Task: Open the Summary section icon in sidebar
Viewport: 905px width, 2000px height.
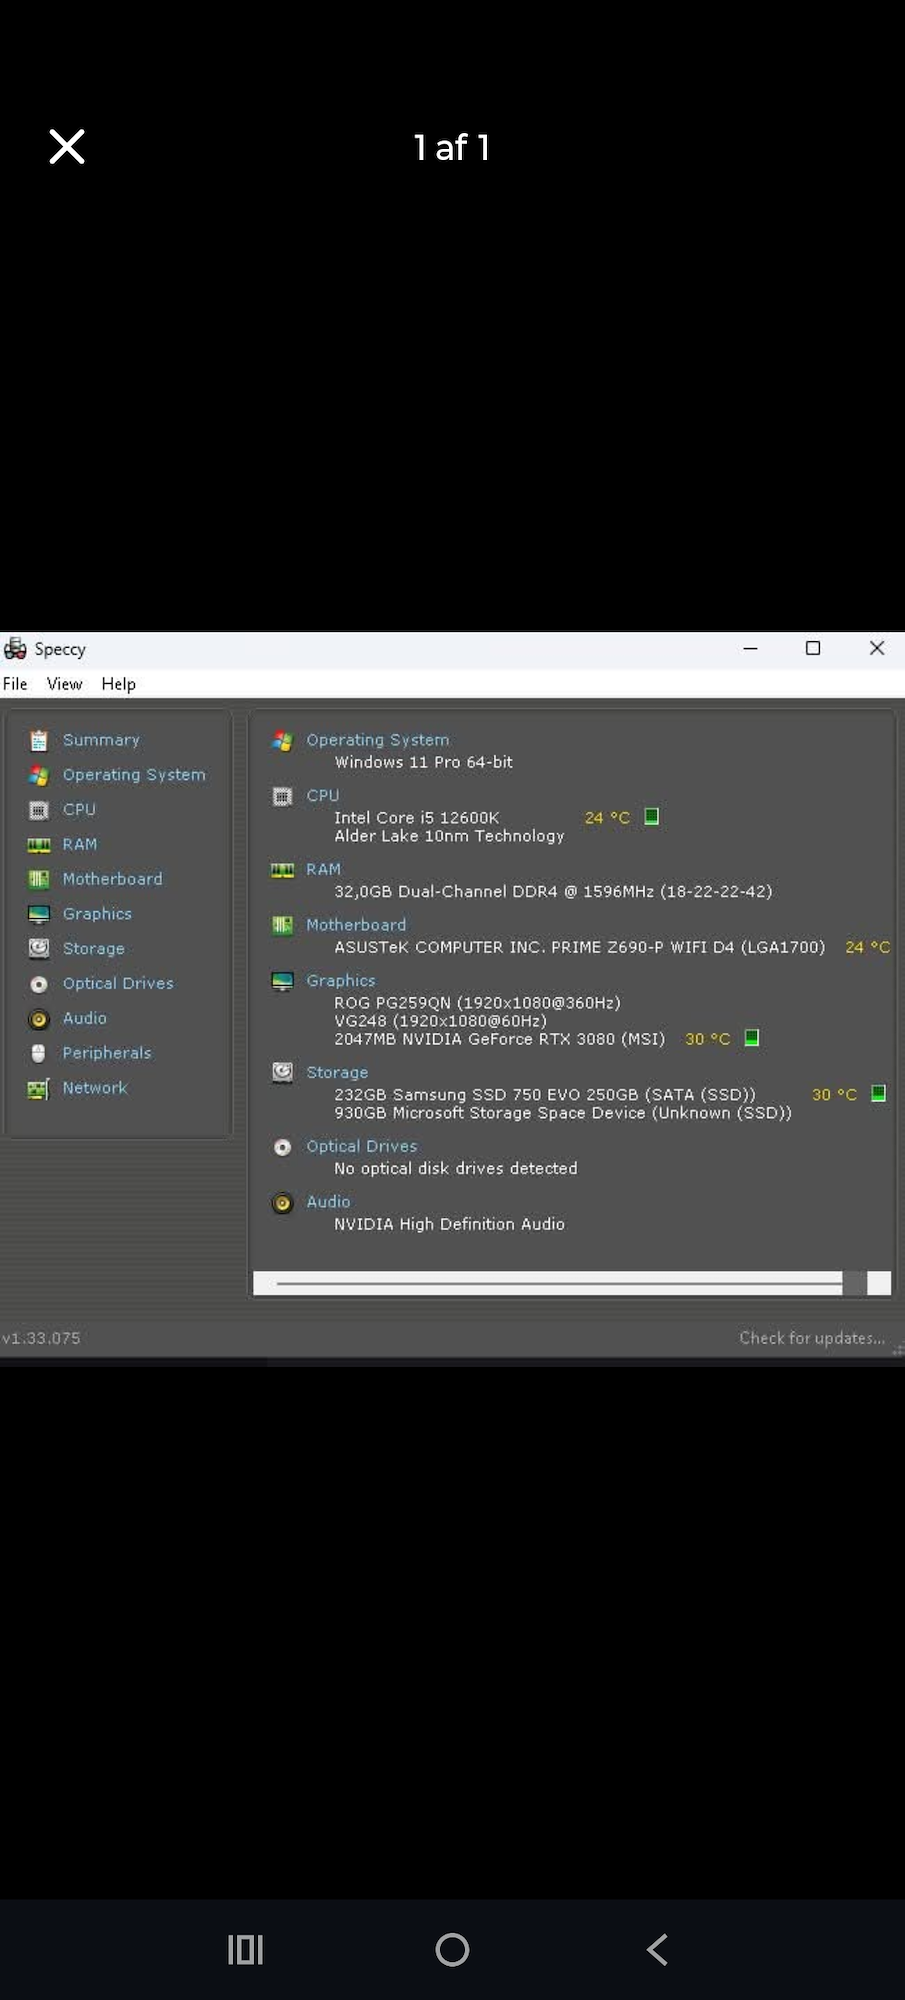Action: tap(39, 740)
